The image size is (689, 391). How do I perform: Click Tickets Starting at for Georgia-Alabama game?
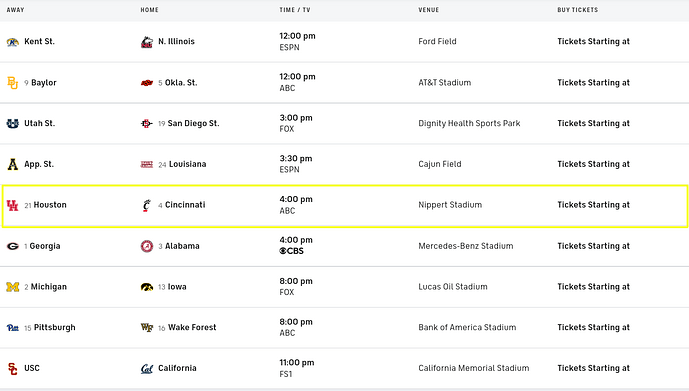(593, 246)
